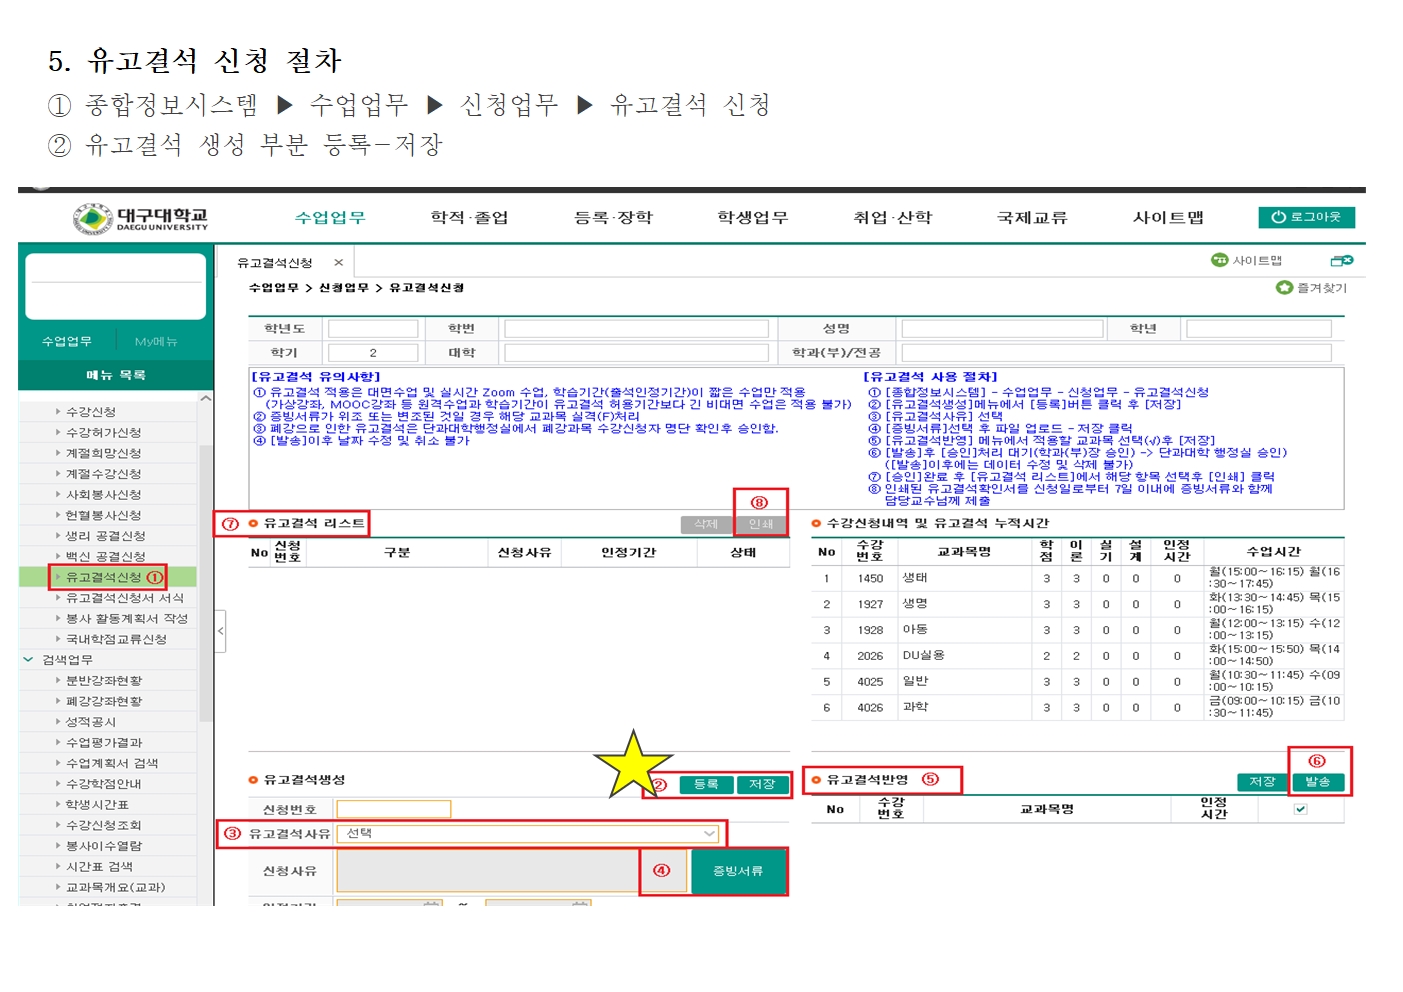The width and height of the screenshot is (1403, 992).
Task: Click the 등록 button
Action: (x=706, y=784)
